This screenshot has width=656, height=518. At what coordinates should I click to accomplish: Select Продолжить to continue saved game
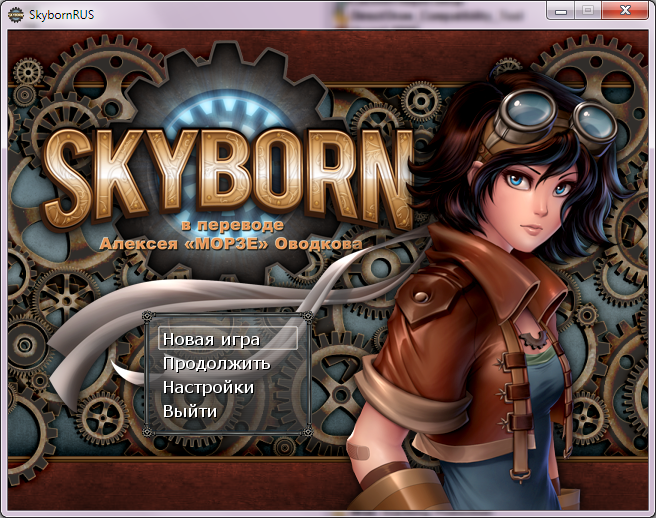216,364
